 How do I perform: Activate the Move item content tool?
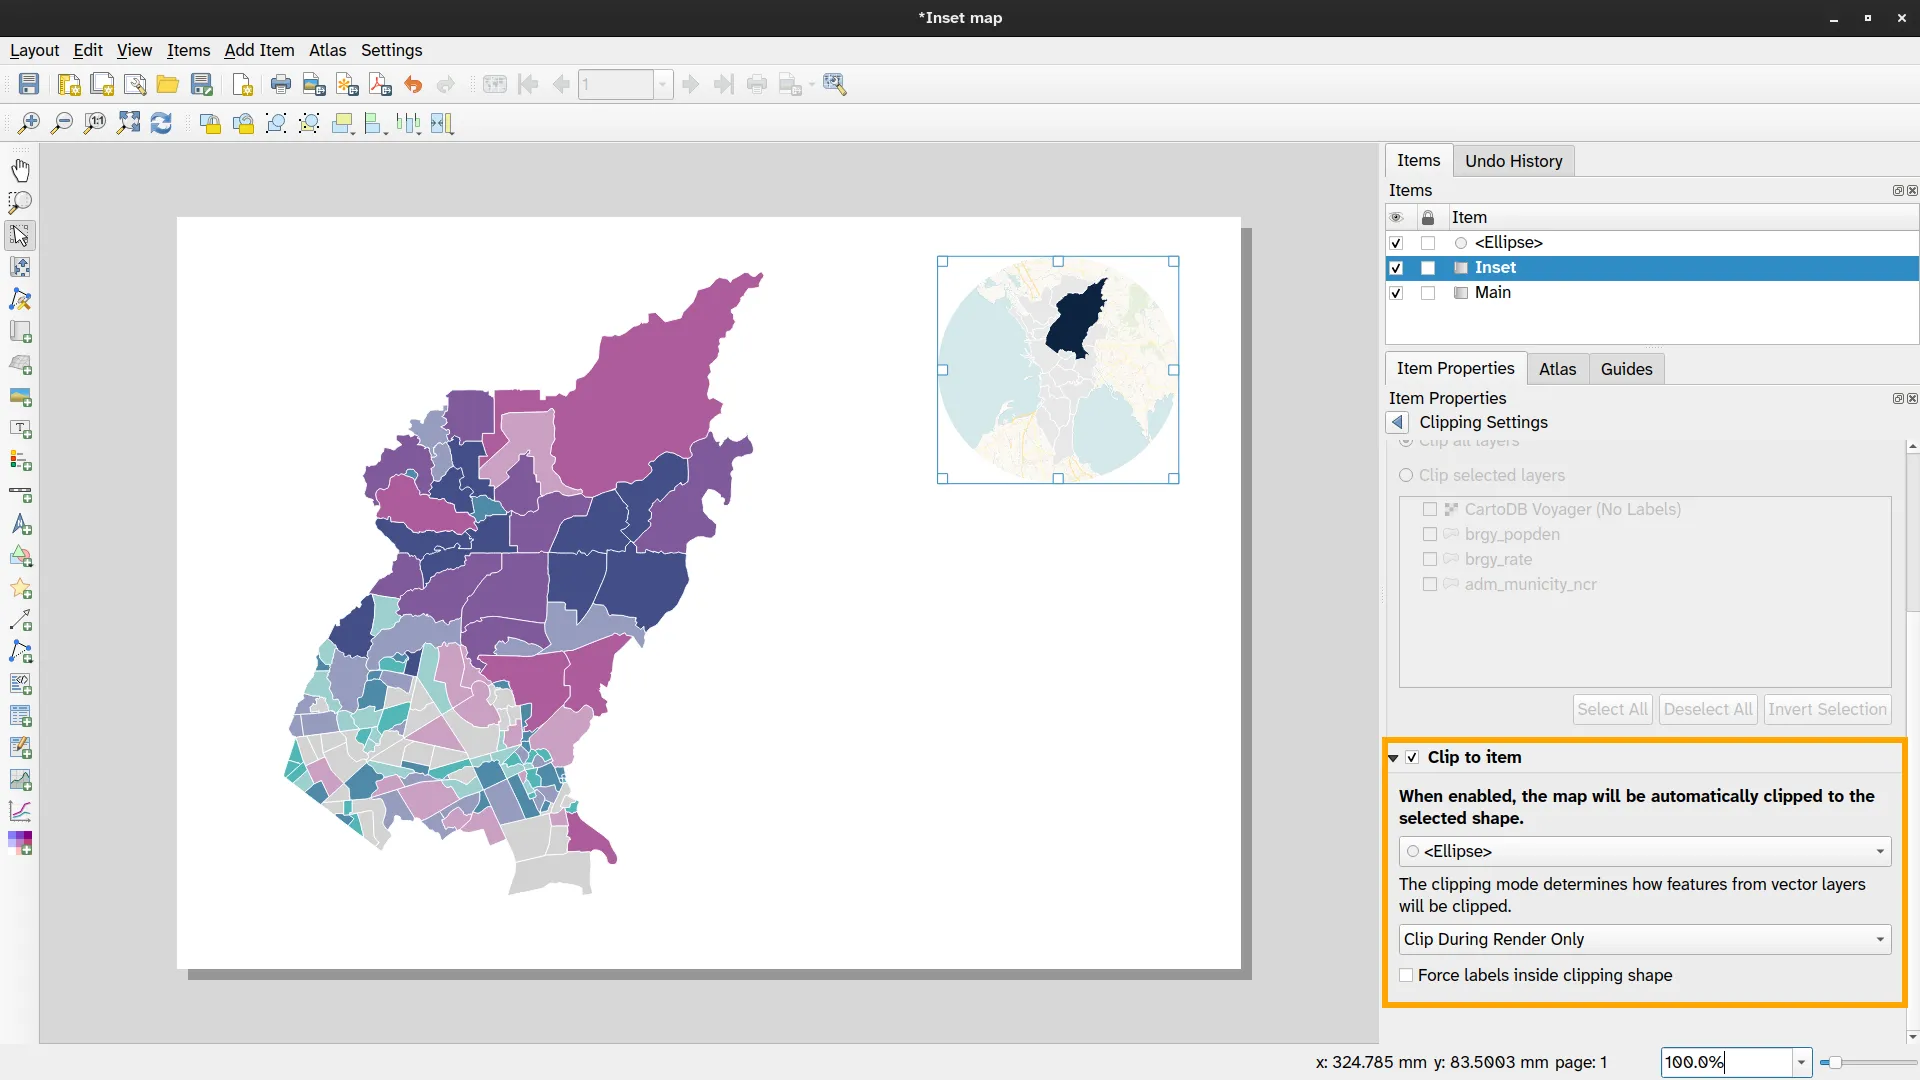click(x=20, y=267)
